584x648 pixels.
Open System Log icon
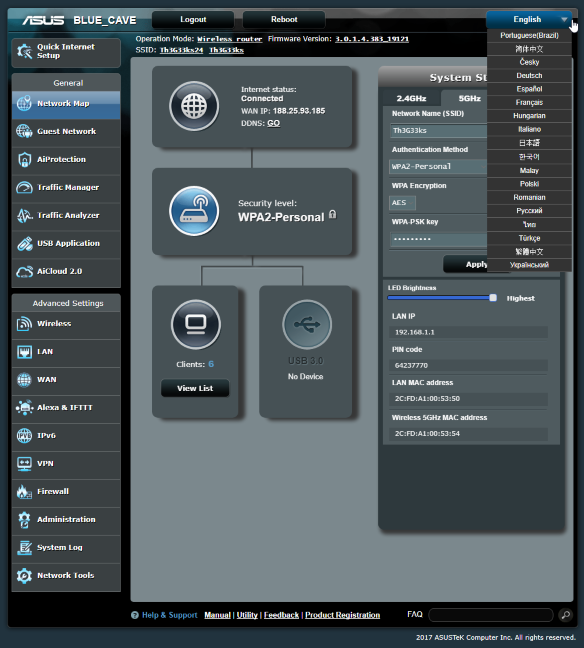(x=24, y=548)
